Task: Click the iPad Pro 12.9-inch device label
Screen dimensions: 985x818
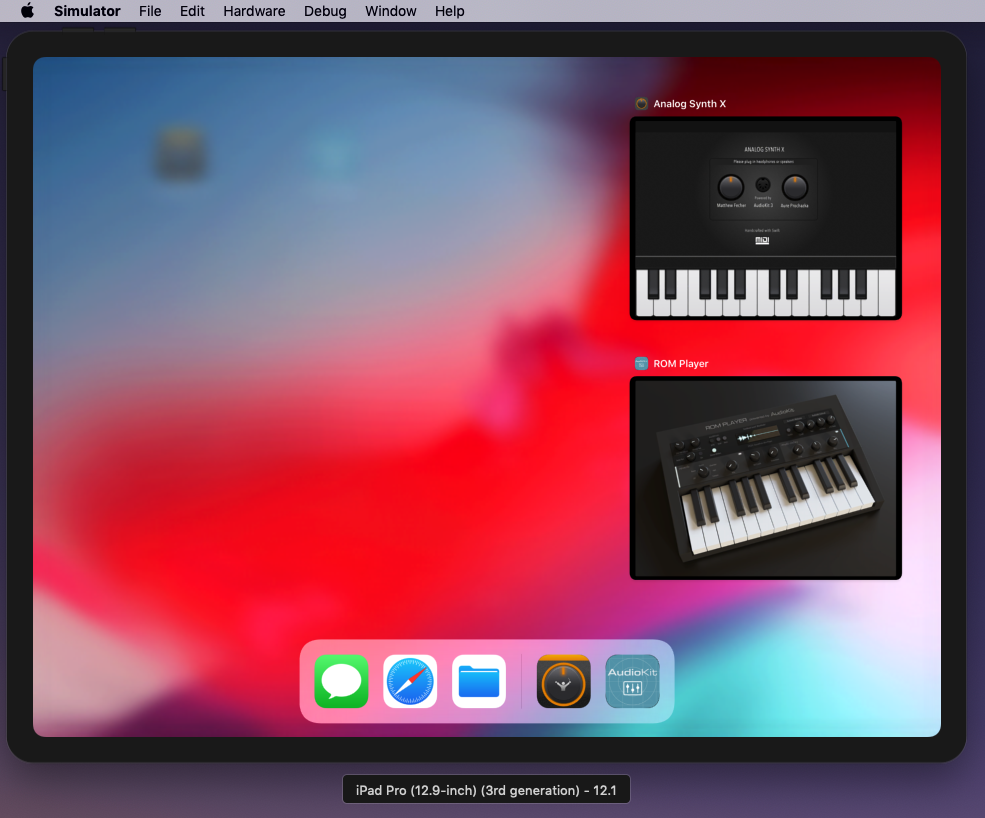Action: pos(486,790)
